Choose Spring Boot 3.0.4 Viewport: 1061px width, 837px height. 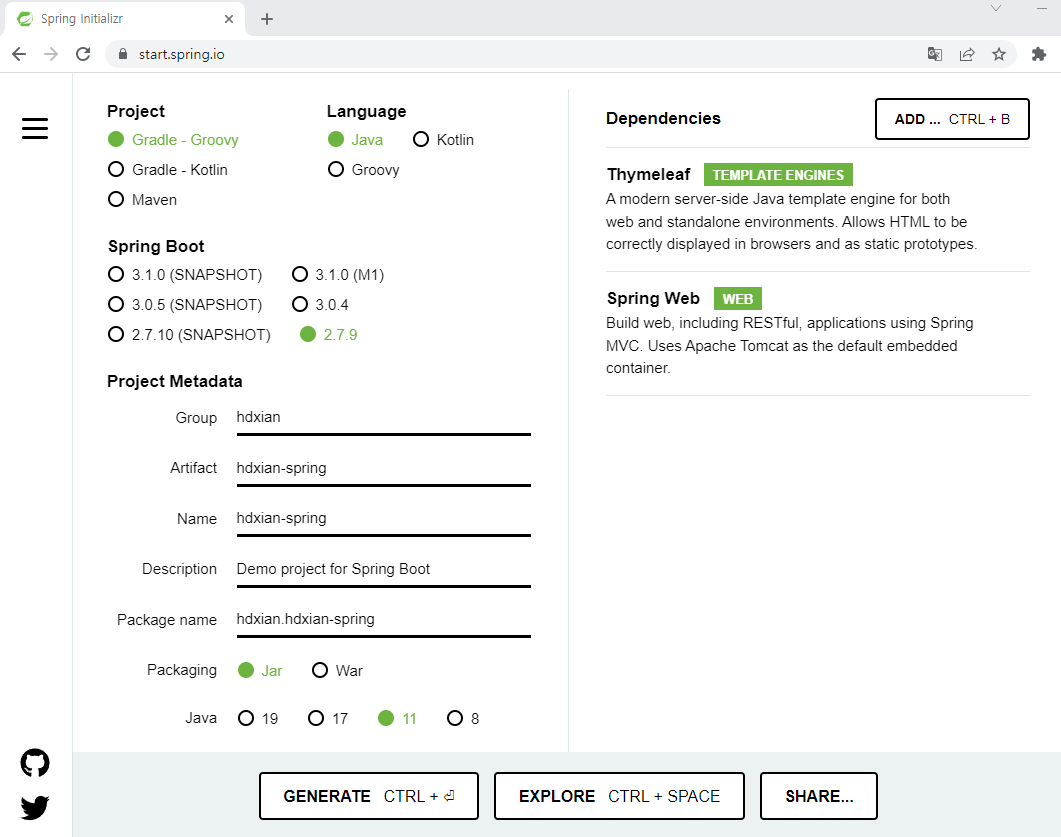320,304
